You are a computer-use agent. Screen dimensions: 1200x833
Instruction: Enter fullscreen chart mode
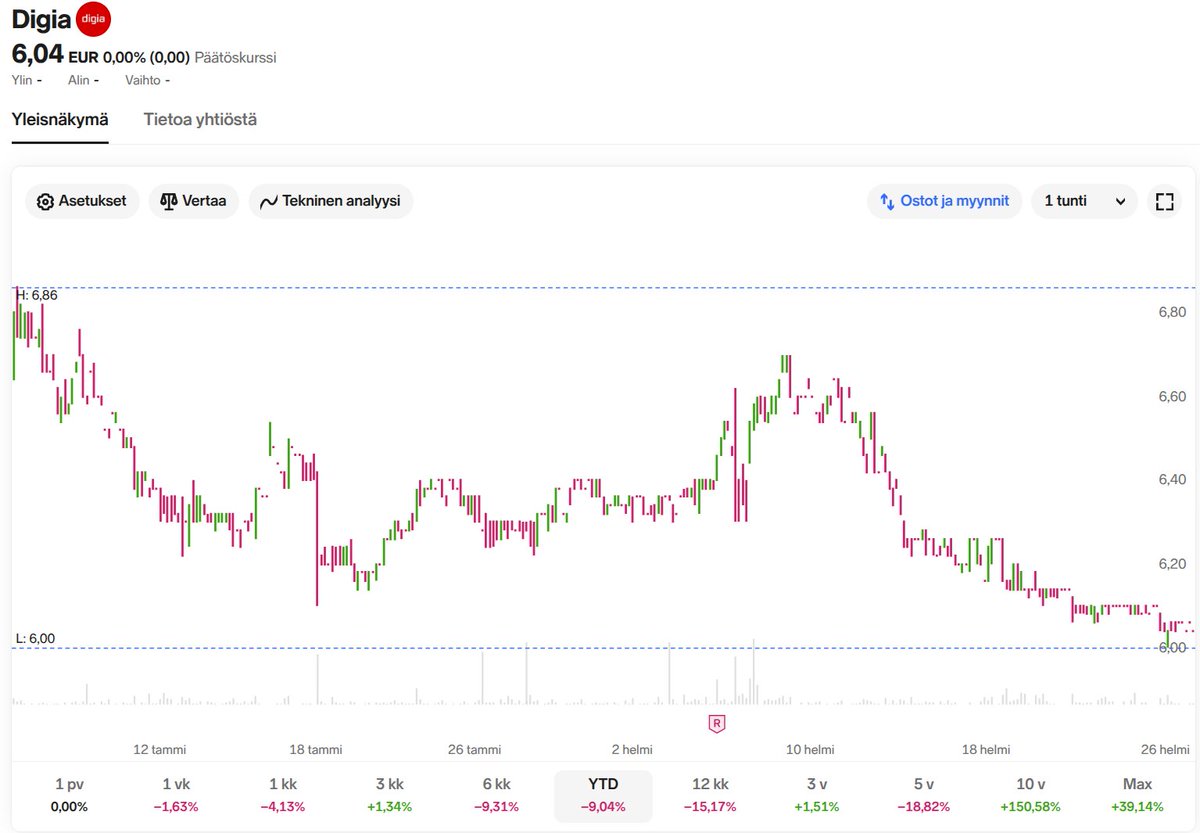tap(1164, 201)
